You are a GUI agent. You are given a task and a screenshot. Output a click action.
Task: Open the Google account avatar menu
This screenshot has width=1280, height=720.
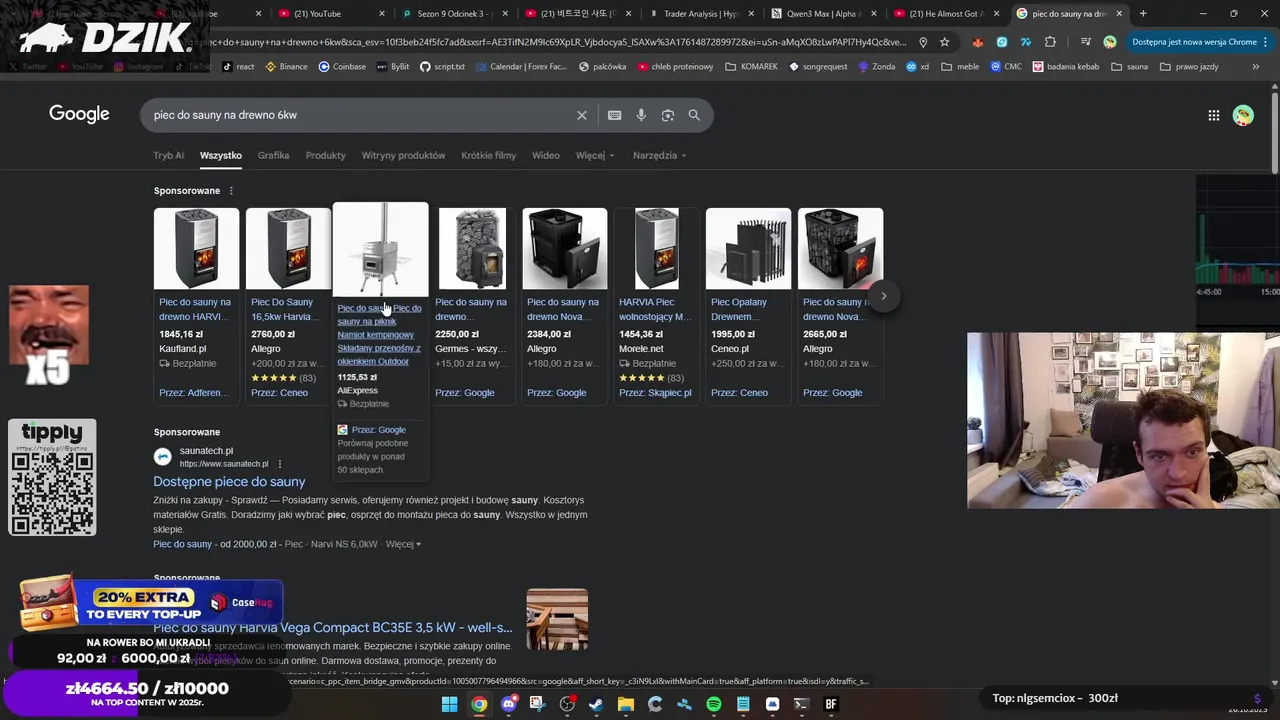click(1243, 115)
